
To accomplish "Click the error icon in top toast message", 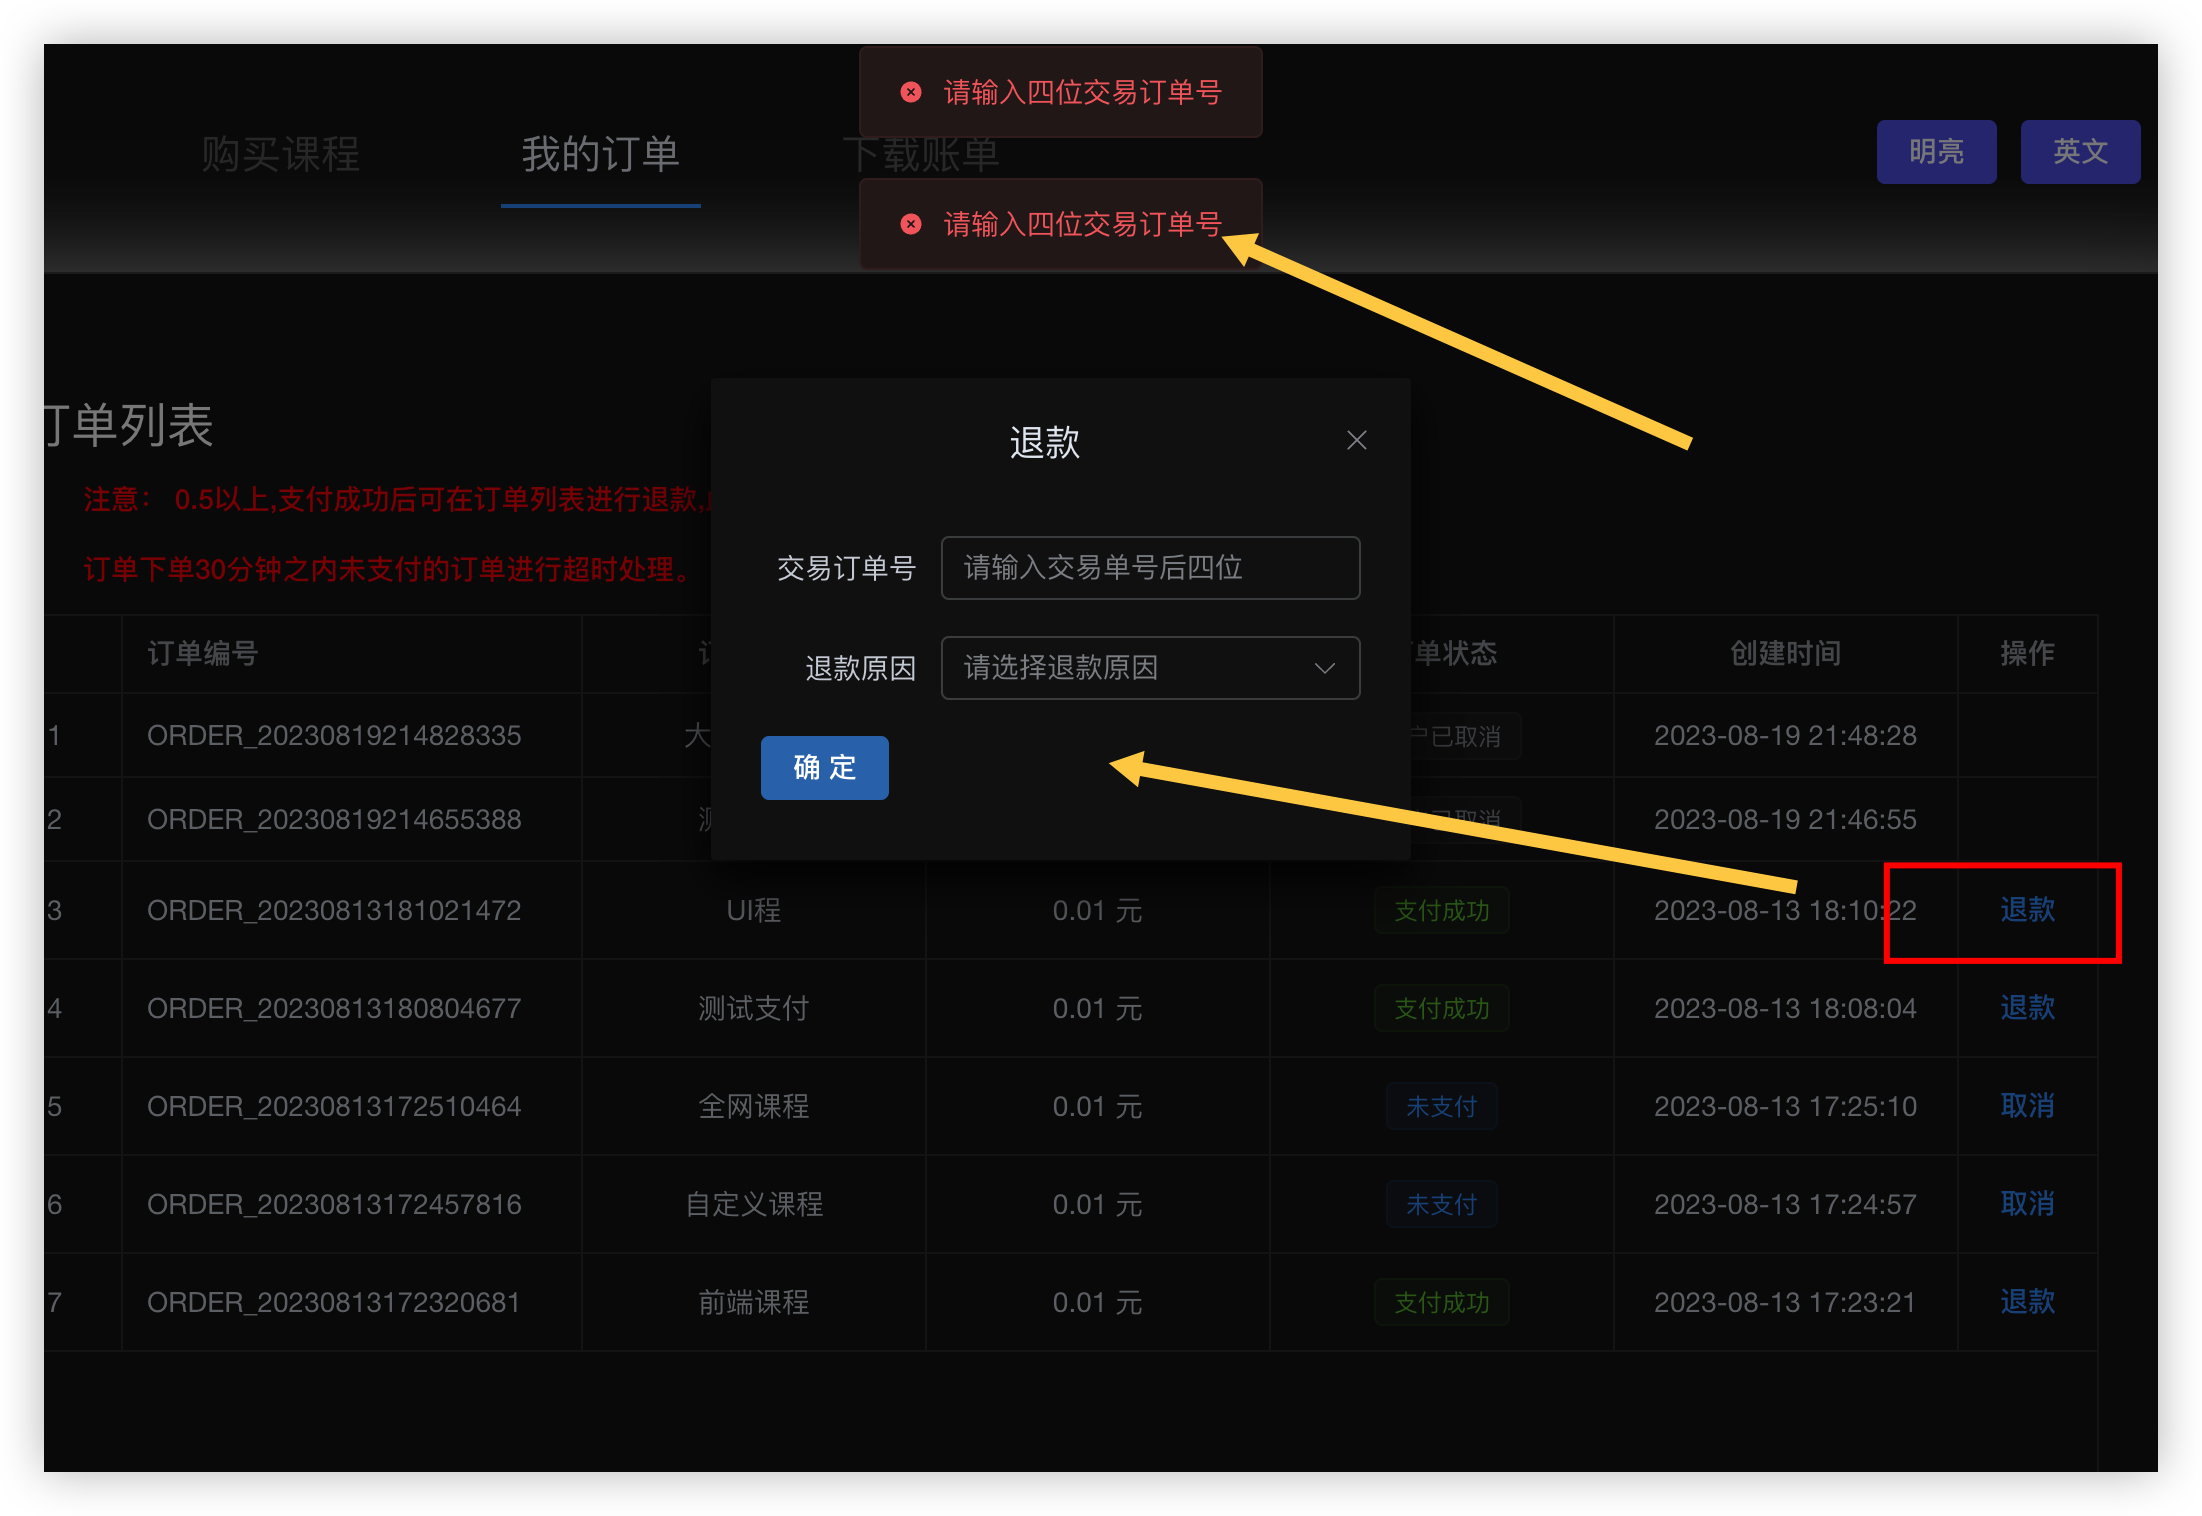I will 910,92.
